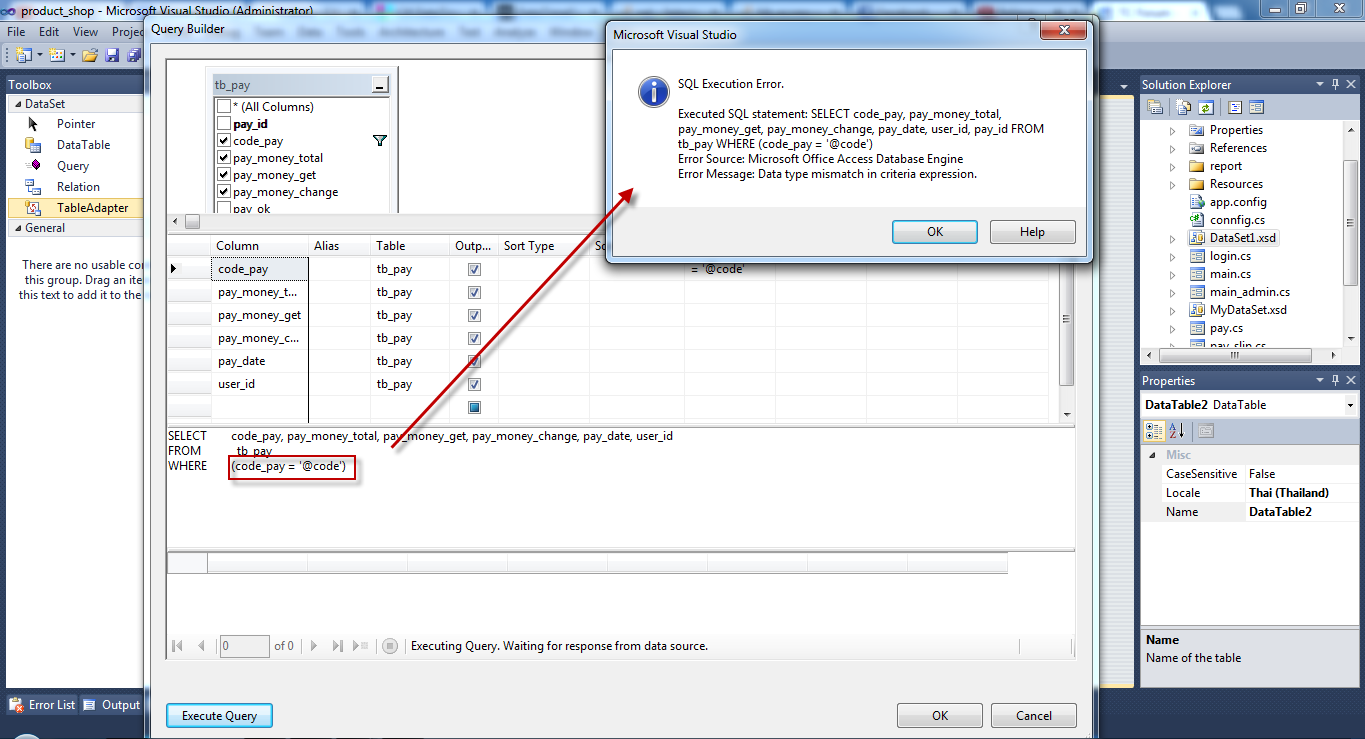Toggle Output checkbox for user_id grid row
Viewport: 1365px width, 739px height.
click(x=474, y=384)
